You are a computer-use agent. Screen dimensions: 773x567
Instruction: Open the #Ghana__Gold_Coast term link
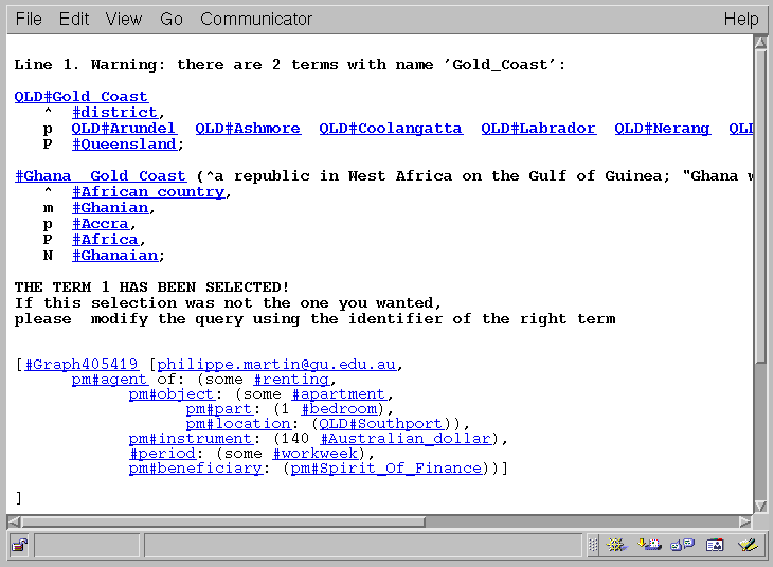(x=100, y=176)
